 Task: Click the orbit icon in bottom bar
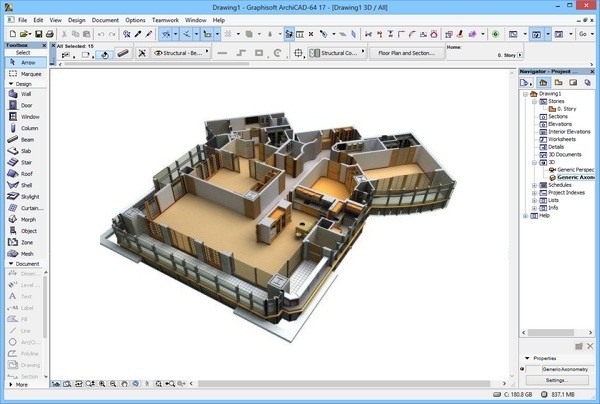point(136,383)
